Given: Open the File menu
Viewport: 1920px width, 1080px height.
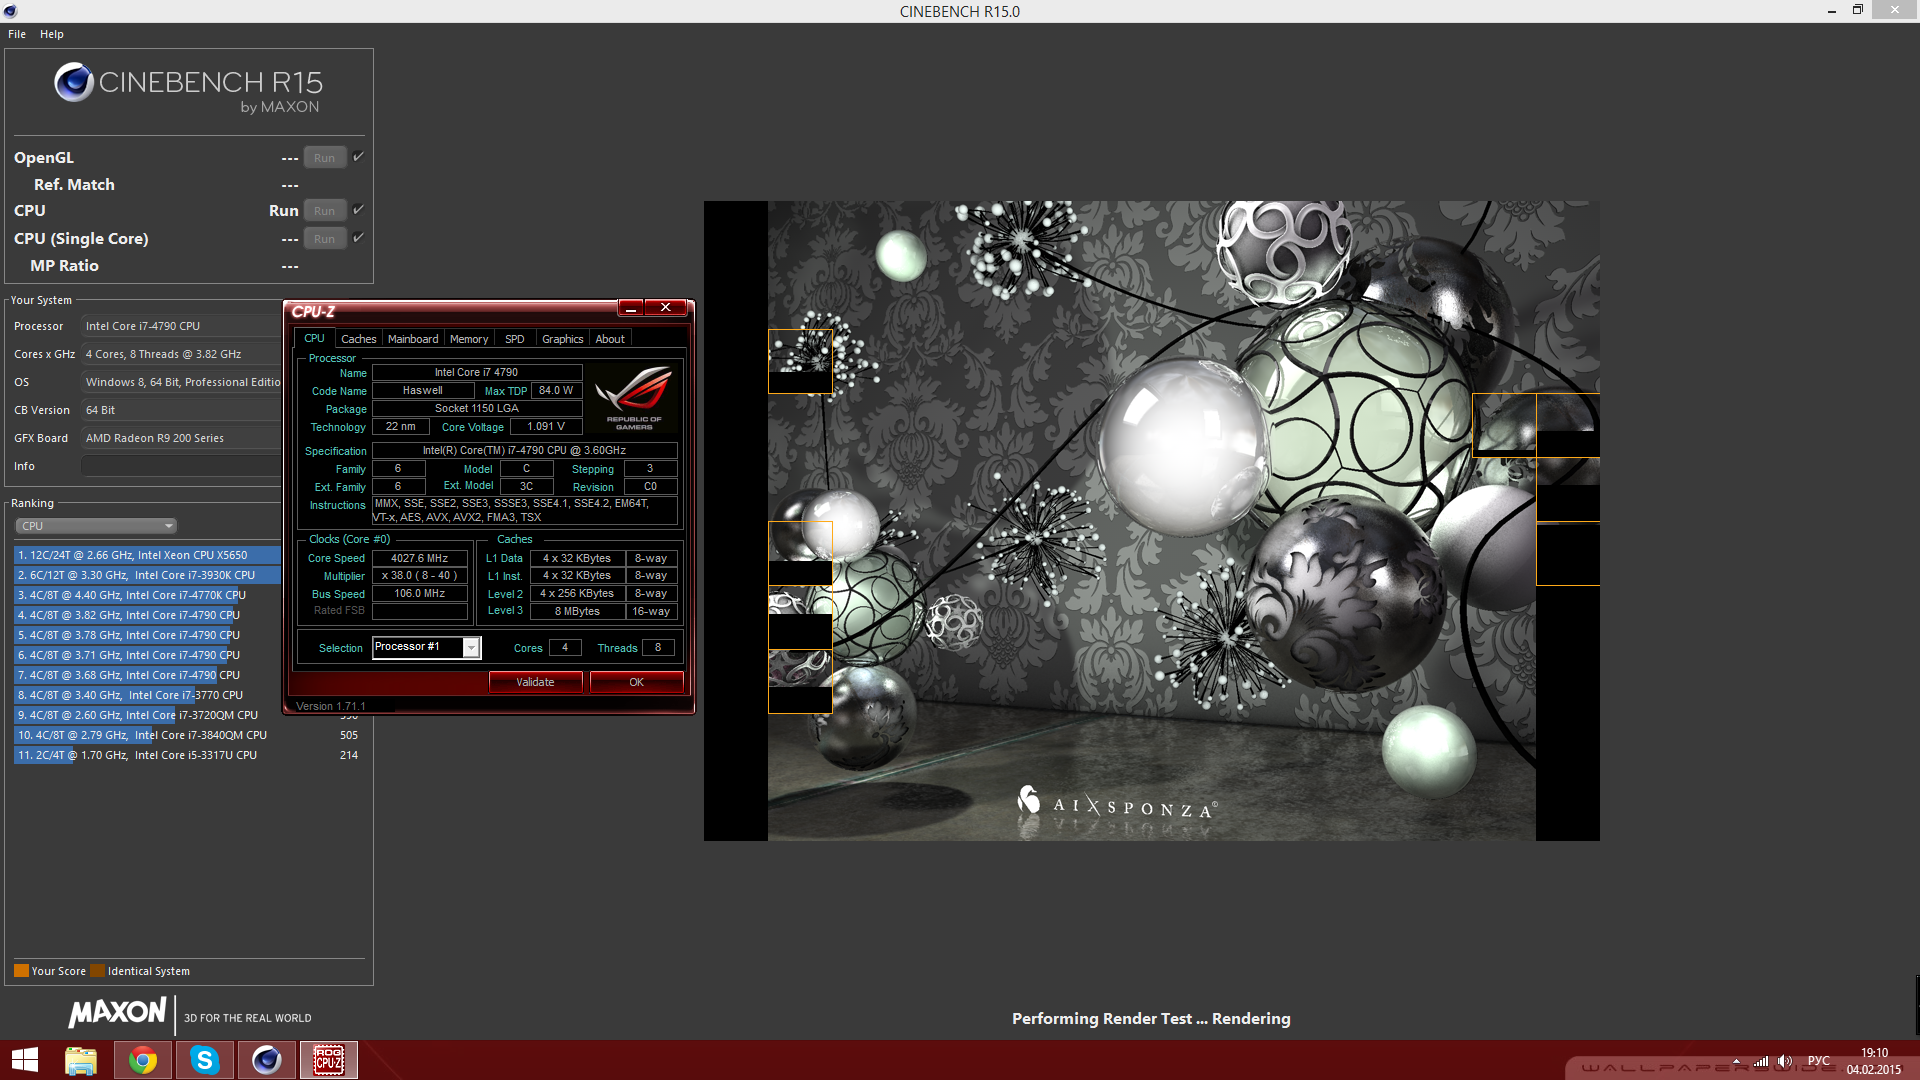Looking at the screenshot, I should 17,34.
